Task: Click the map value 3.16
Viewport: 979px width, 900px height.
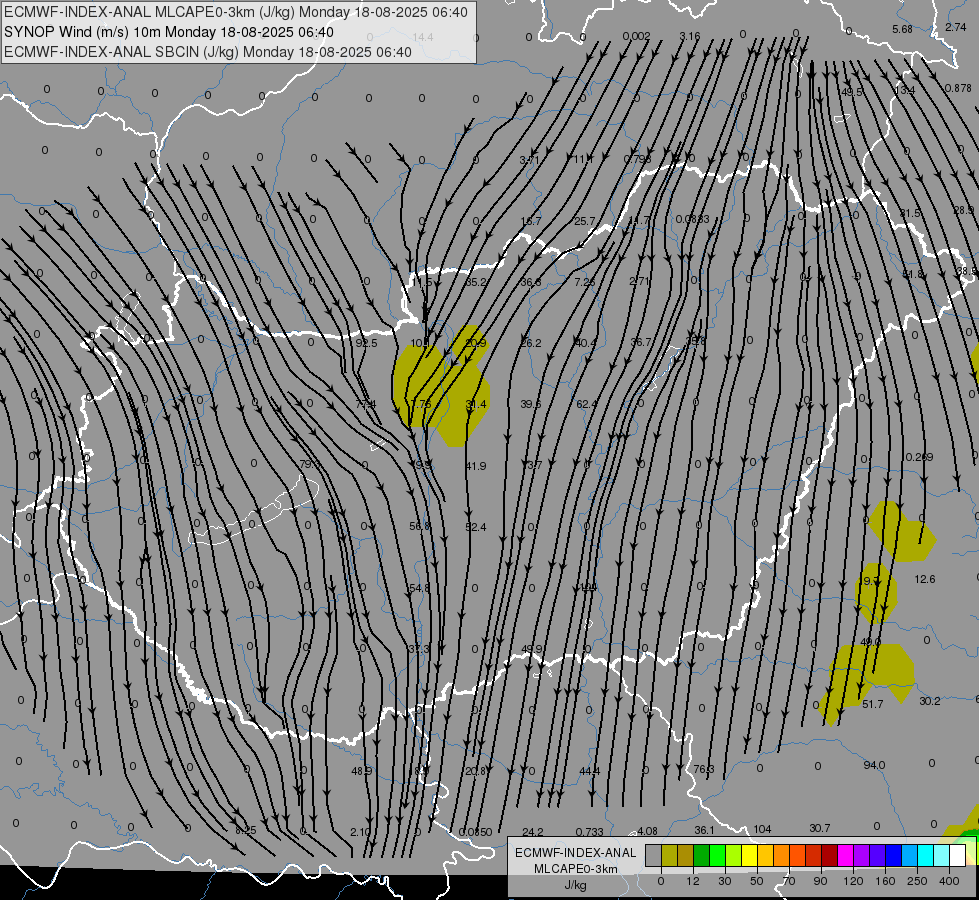Action: 690,36
